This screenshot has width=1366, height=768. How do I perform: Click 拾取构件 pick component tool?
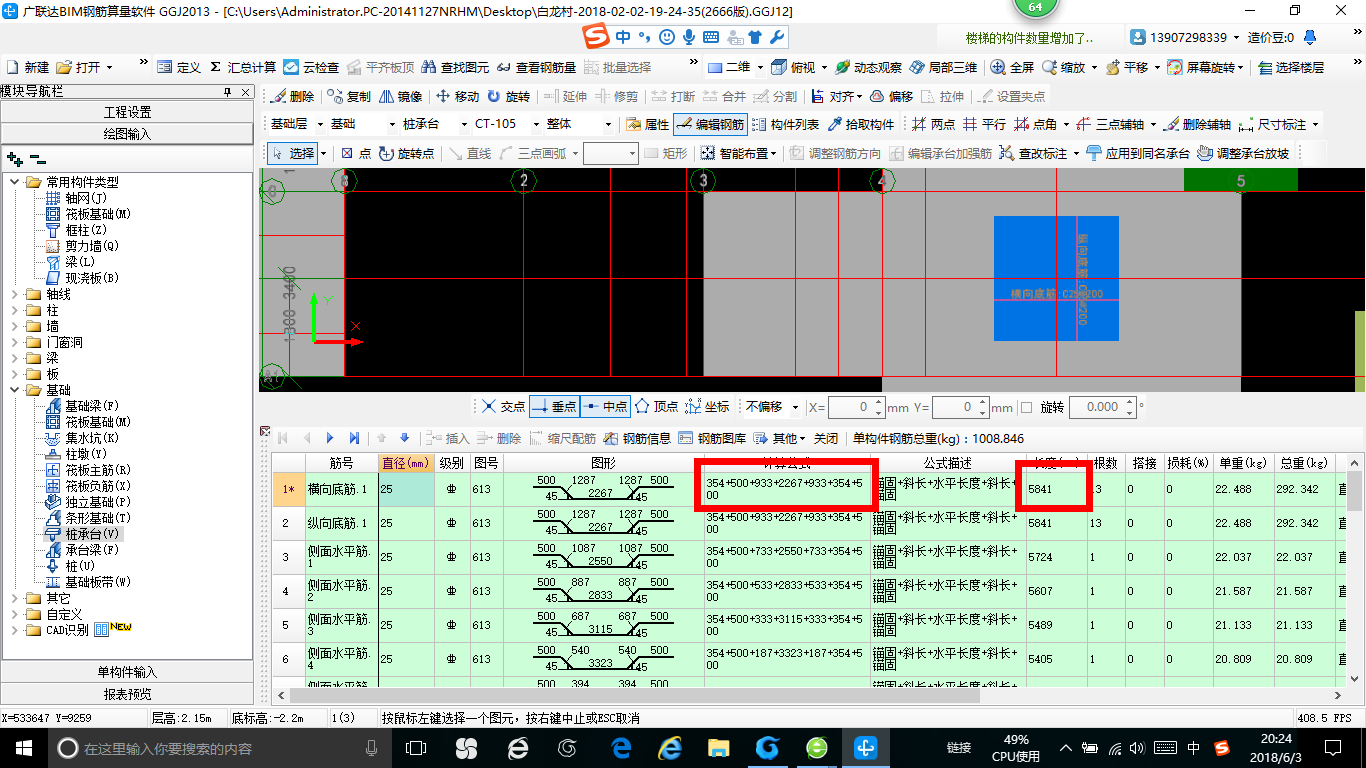[861, 125]
